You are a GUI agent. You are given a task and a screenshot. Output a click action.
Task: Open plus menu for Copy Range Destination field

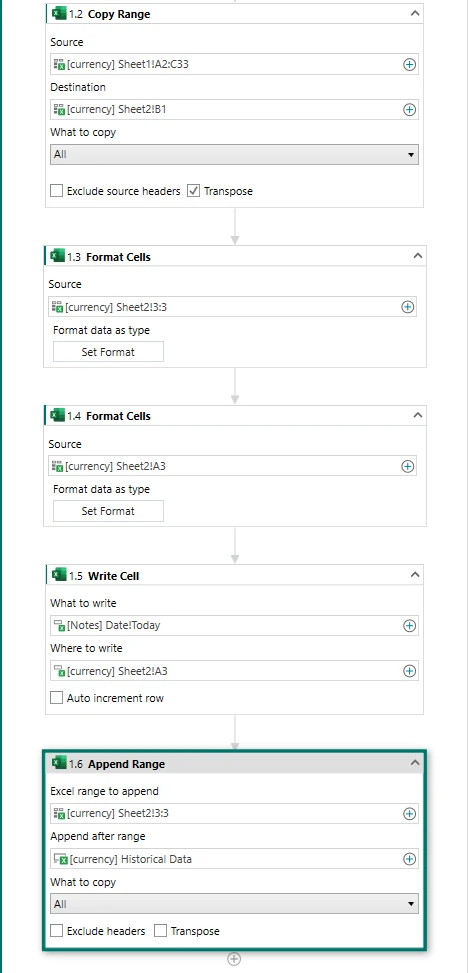tap(410, 110)
